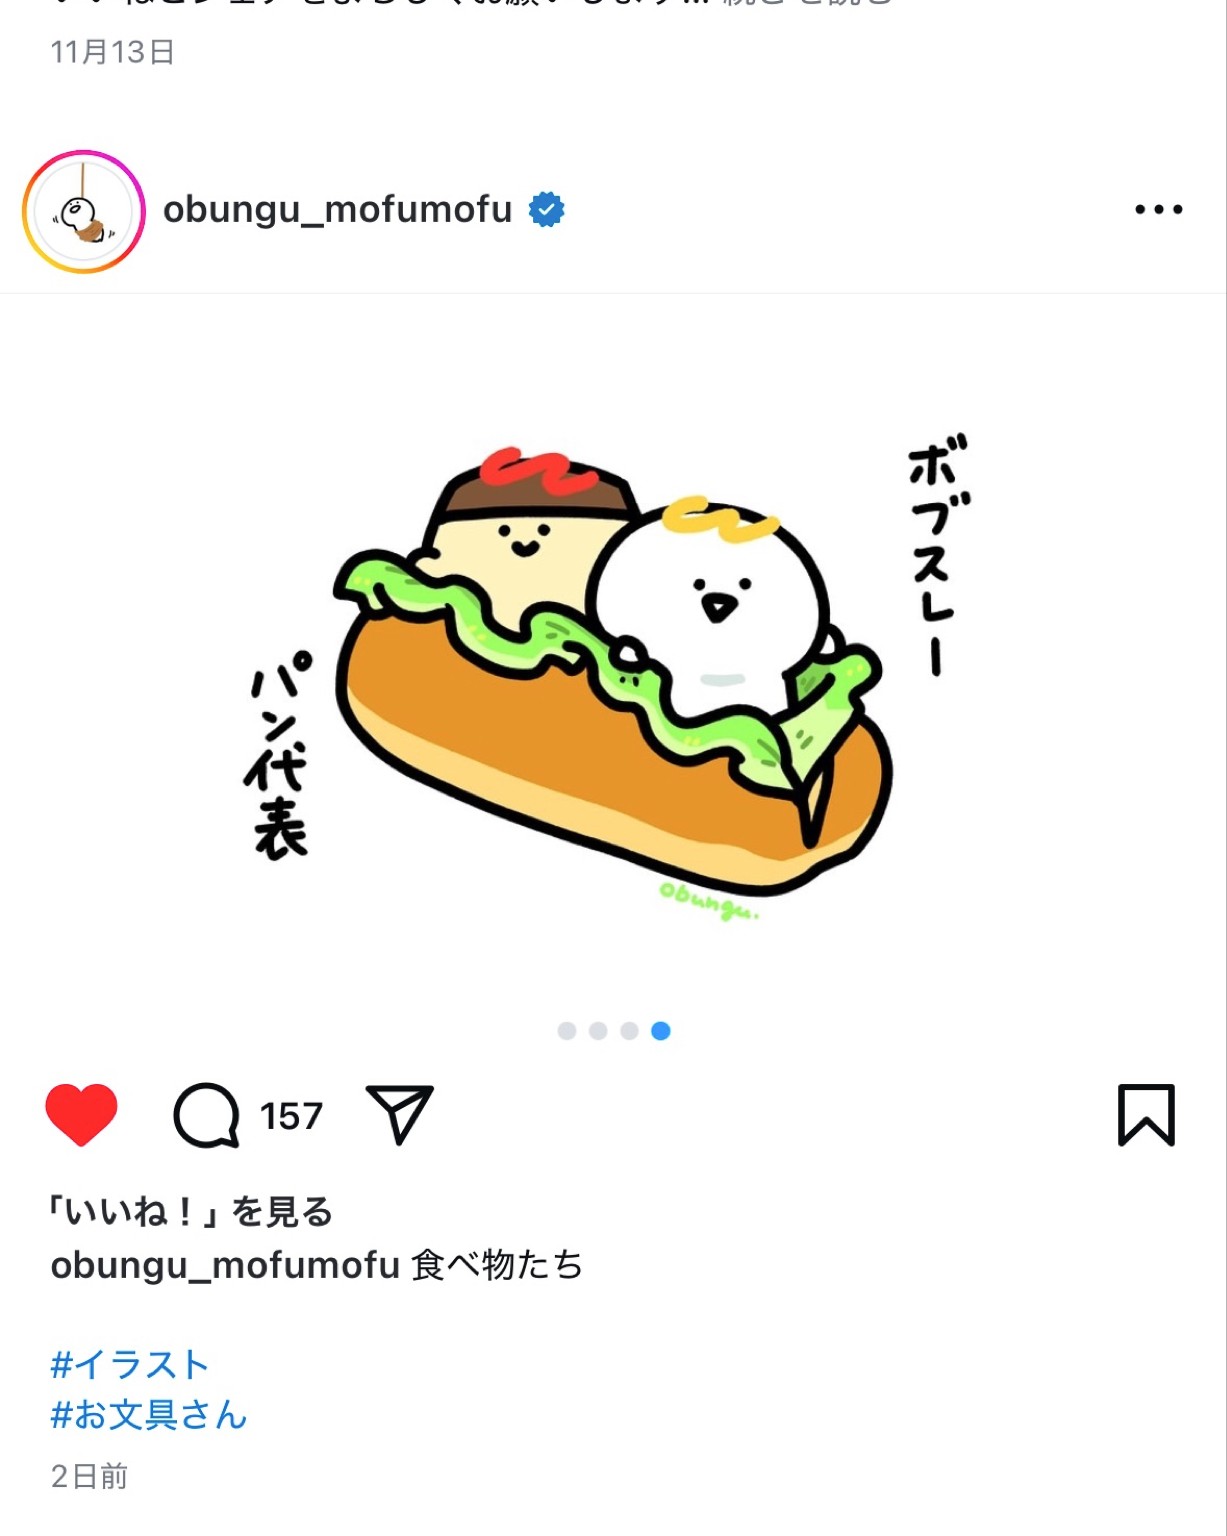Tap the blue verified badge
This screenshot has width=1227, height=1536.
pyautogui.click(x=547, y=210)
